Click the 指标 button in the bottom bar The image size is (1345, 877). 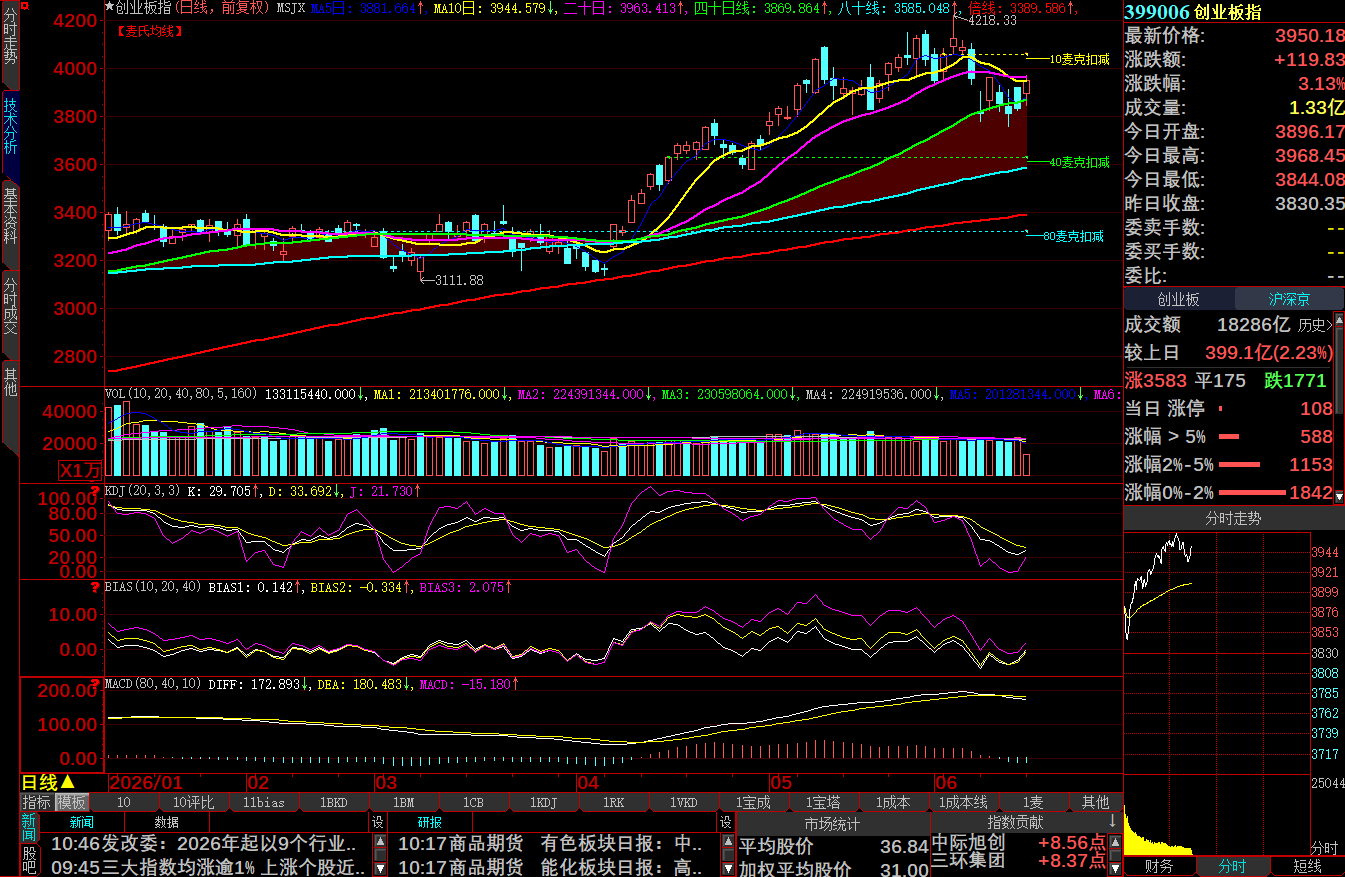coord(37,802)
